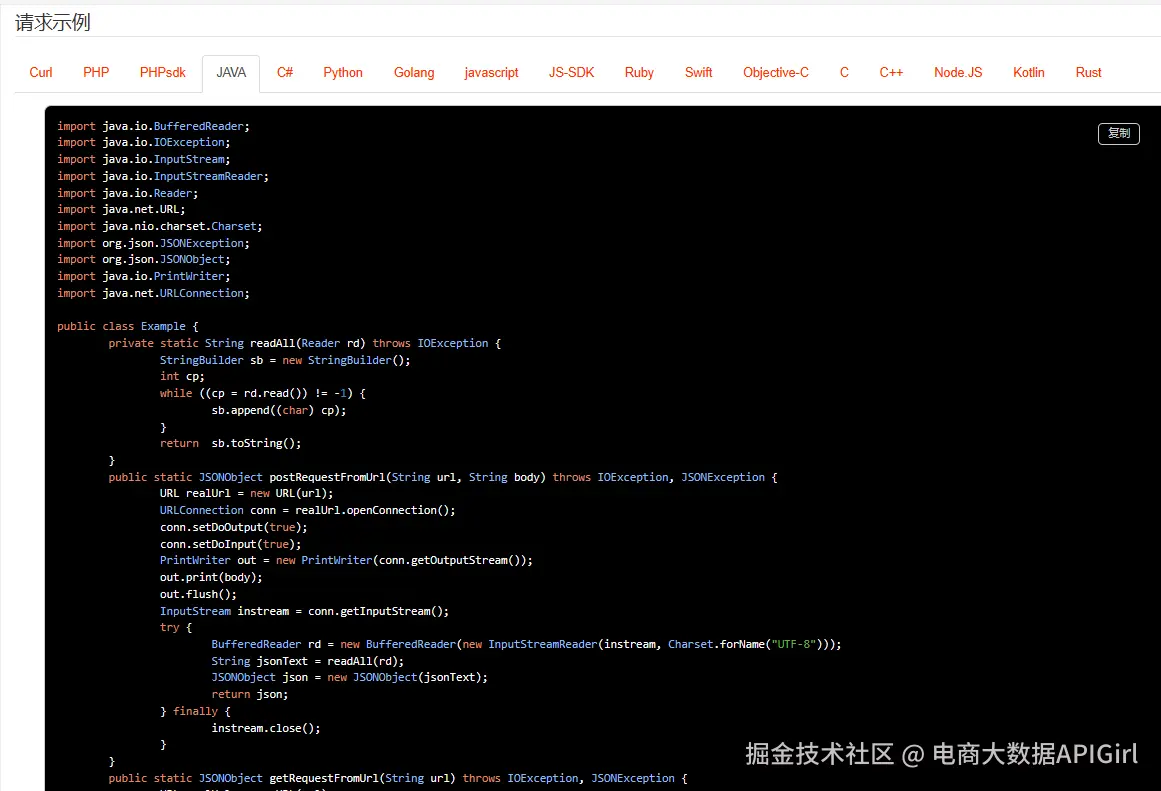
Task: Click 'String jsonText = readAll(rd);' line
Action: [x=307, y=661]
